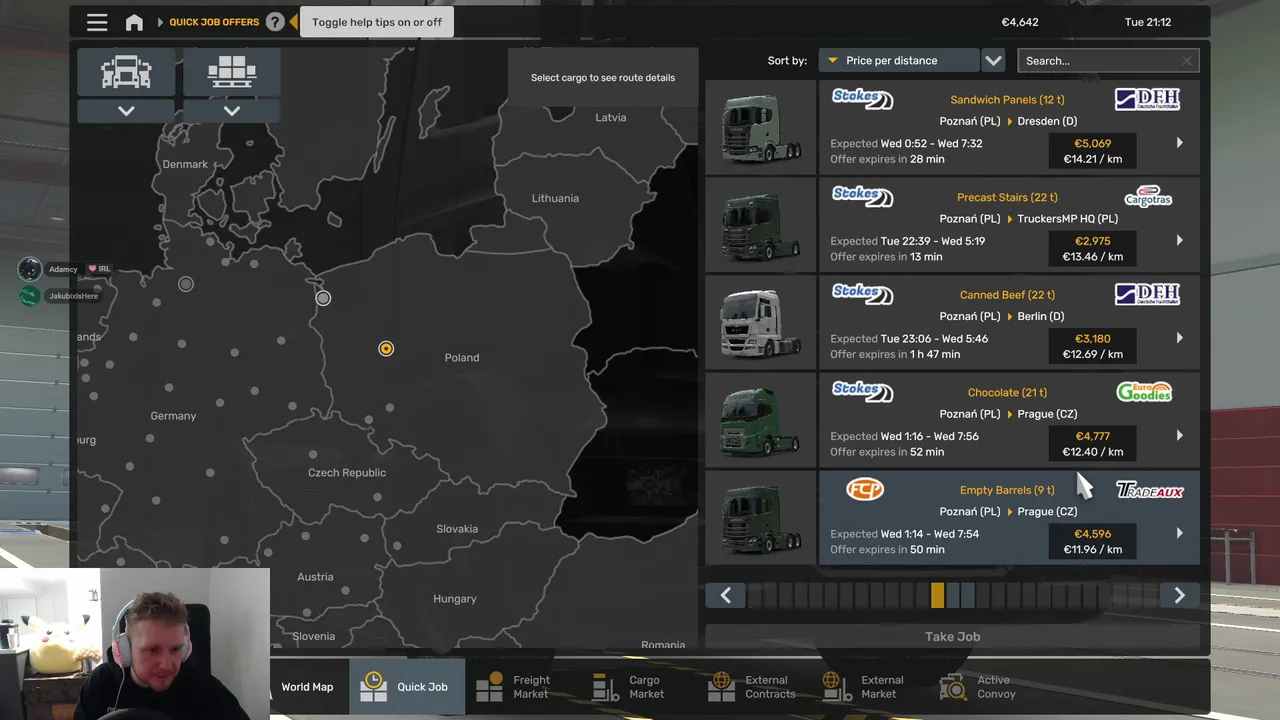The image size is (1280, 720).
Task: Click Tradeaux logo on Empty Barrels job
Action: [x=1150, y=490]
